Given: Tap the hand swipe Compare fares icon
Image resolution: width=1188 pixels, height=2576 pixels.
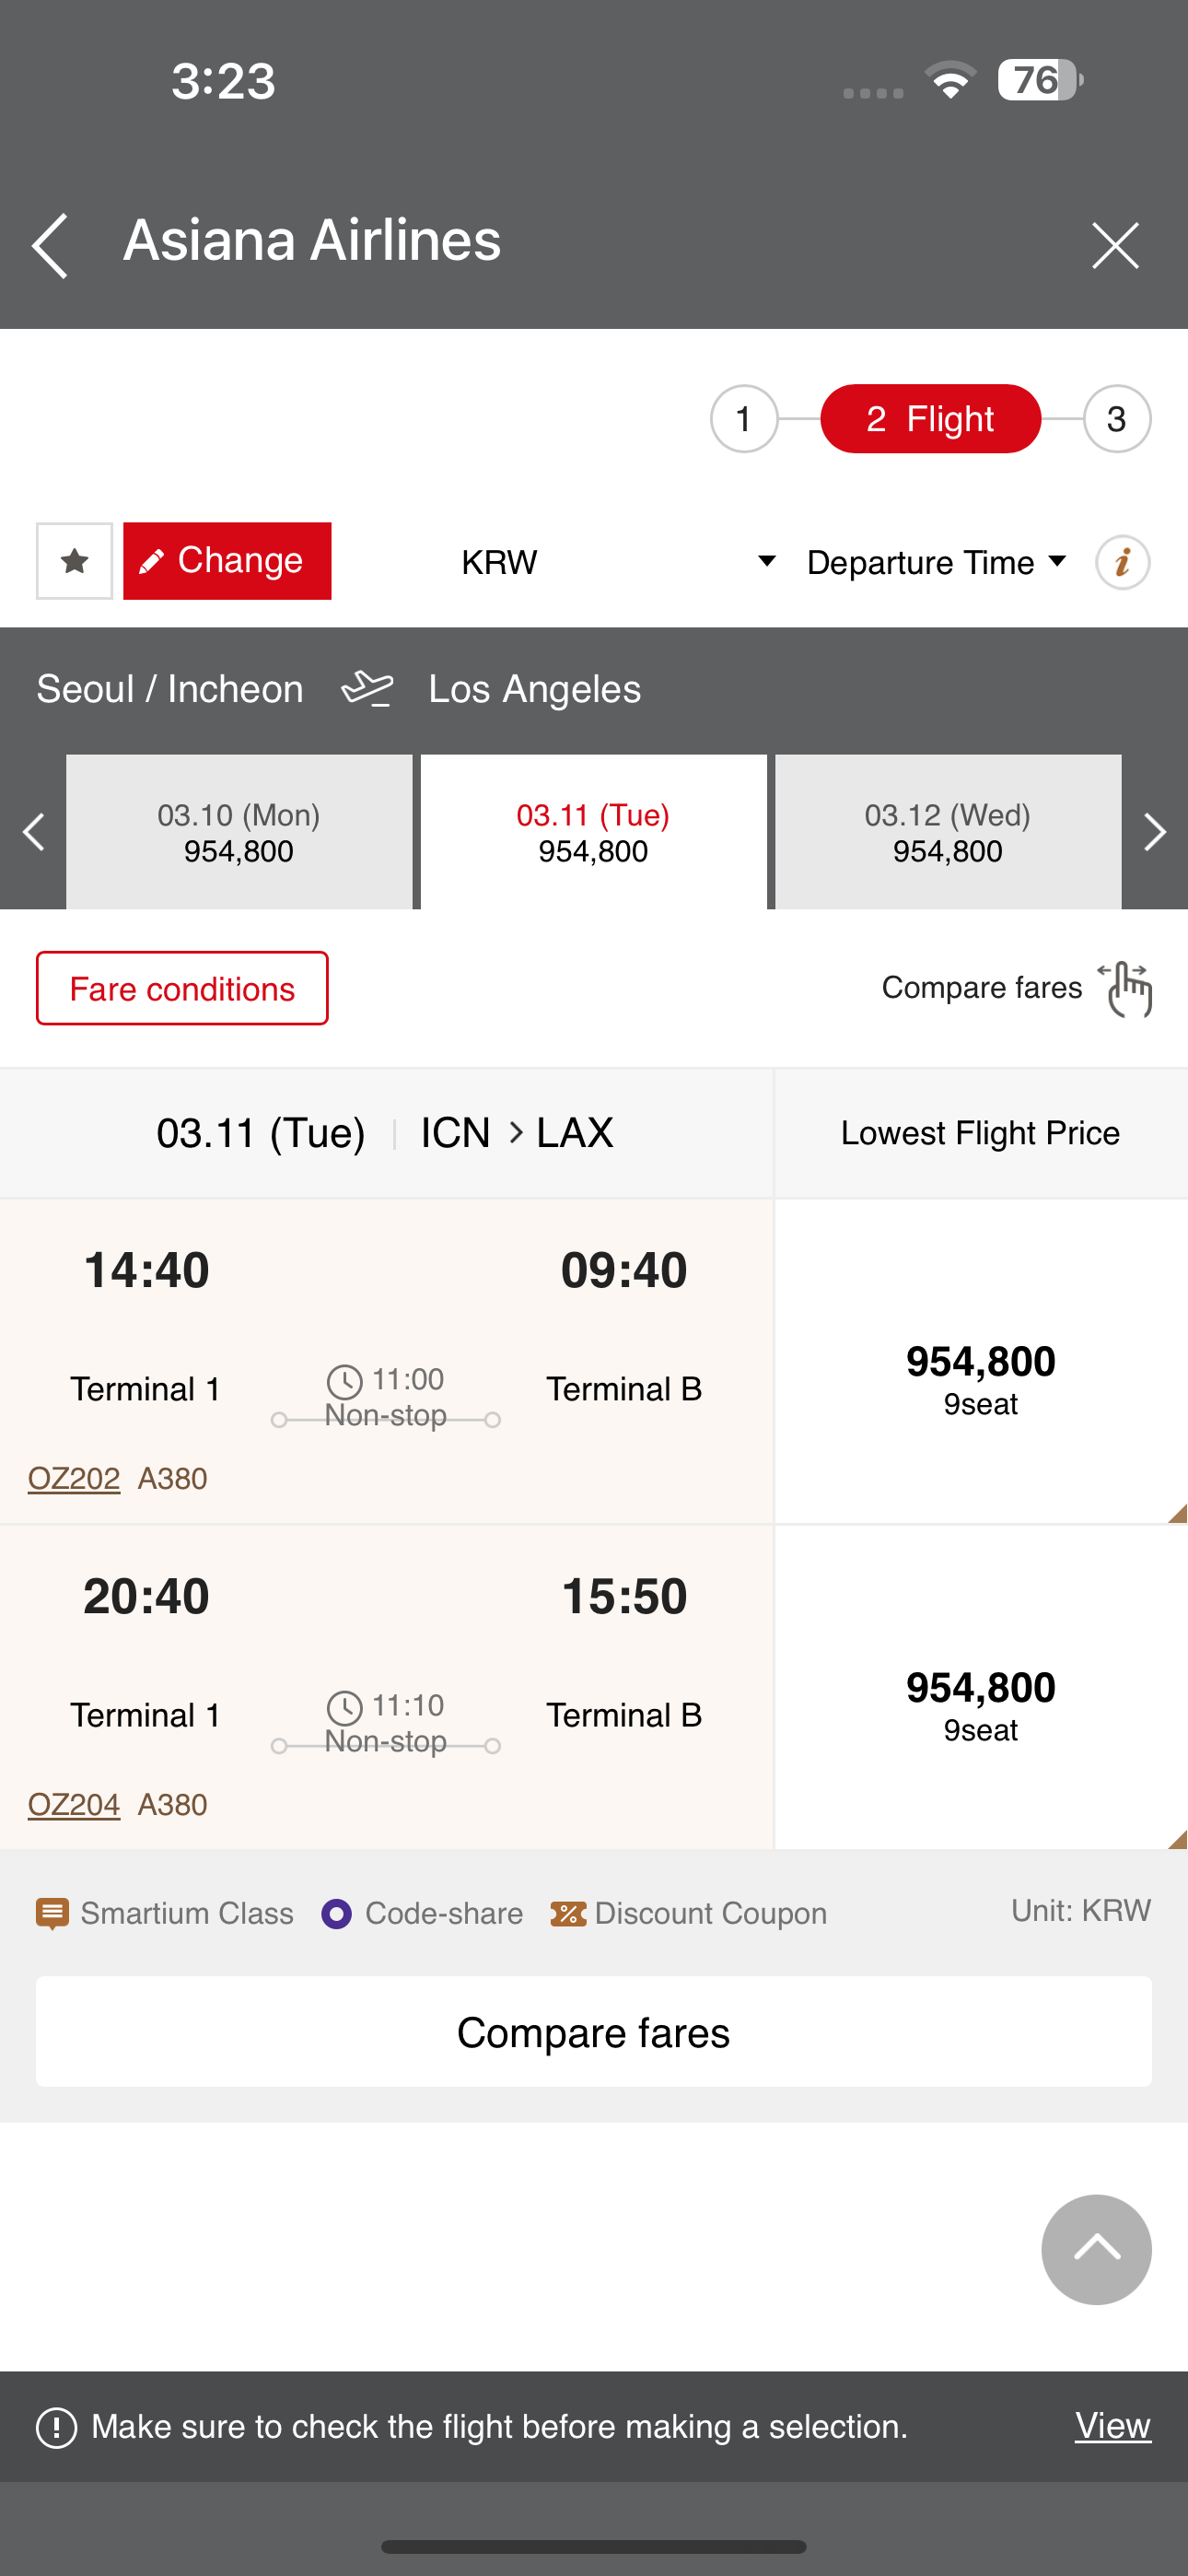Looking at the screenshot, I should pyautogui.click(x=1127, y=988).
